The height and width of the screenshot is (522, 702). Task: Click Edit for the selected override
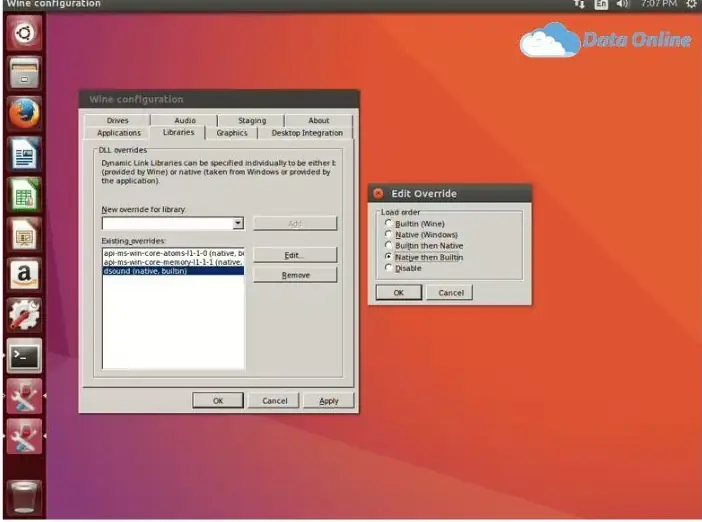295,255
